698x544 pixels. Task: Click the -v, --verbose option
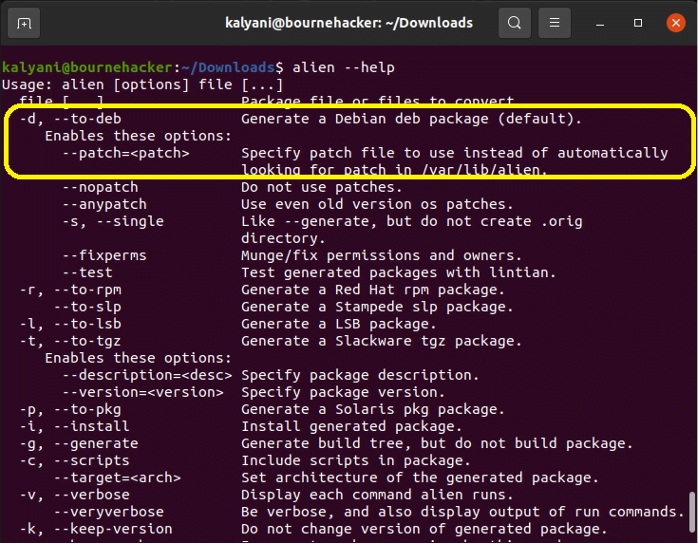click(75, 495)
